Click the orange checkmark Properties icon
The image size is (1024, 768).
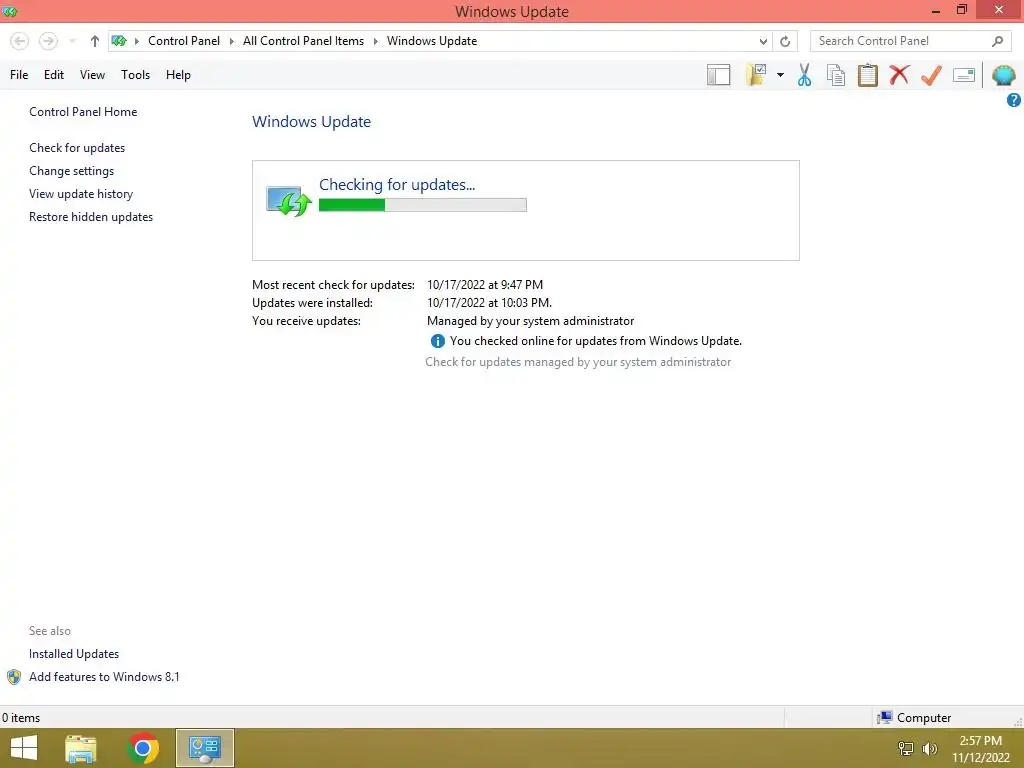click(x=931, y=75)
